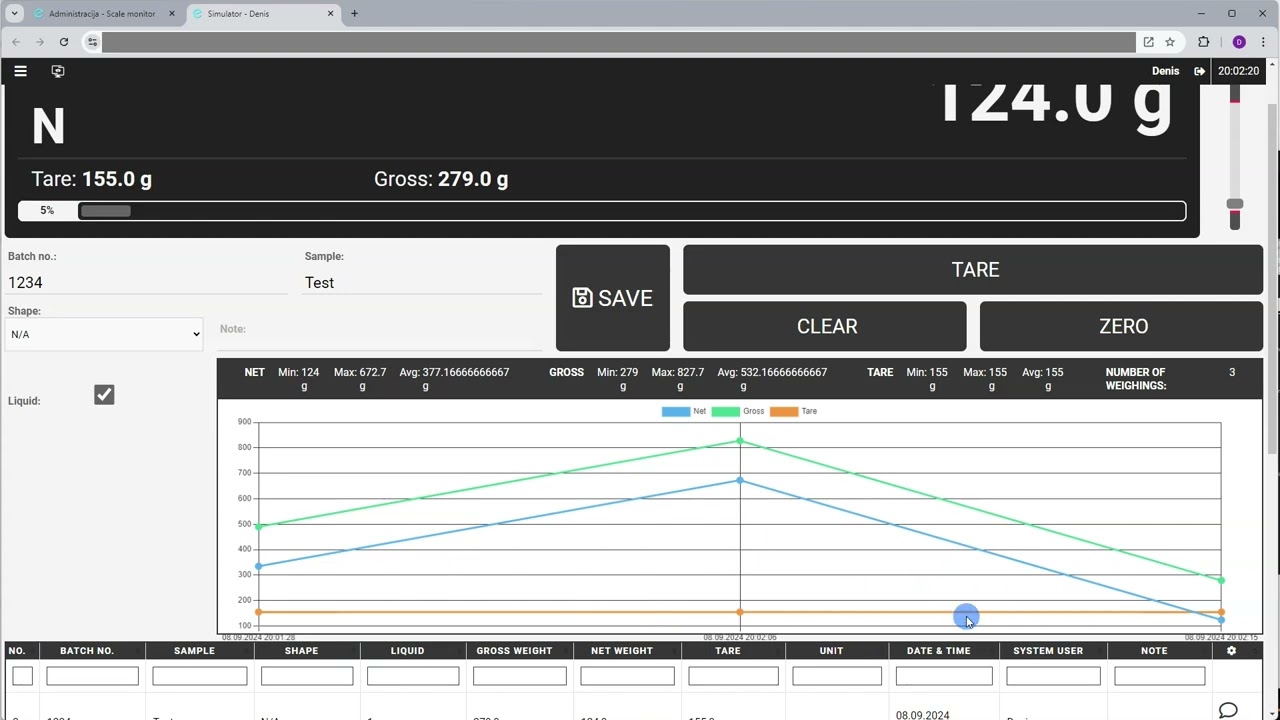The height and width of the screenshot is (720, 1280).
Task: Click the TARE button
Action: pos(973,270)
